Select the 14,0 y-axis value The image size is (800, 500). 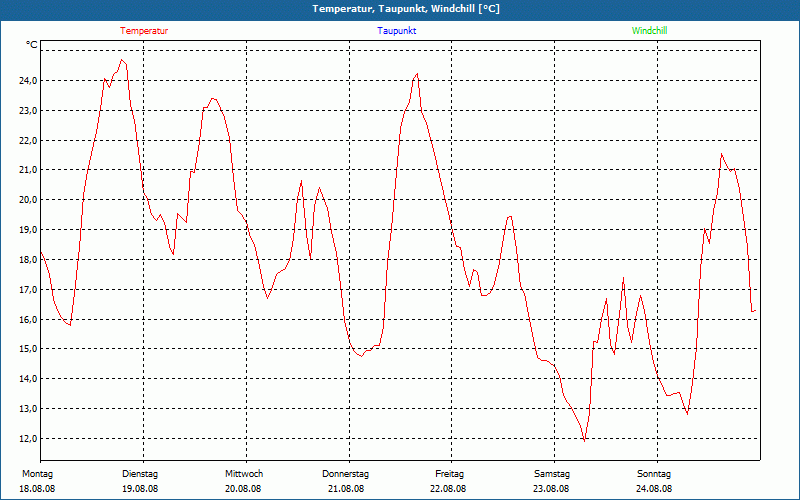click(x=28, y=379)
